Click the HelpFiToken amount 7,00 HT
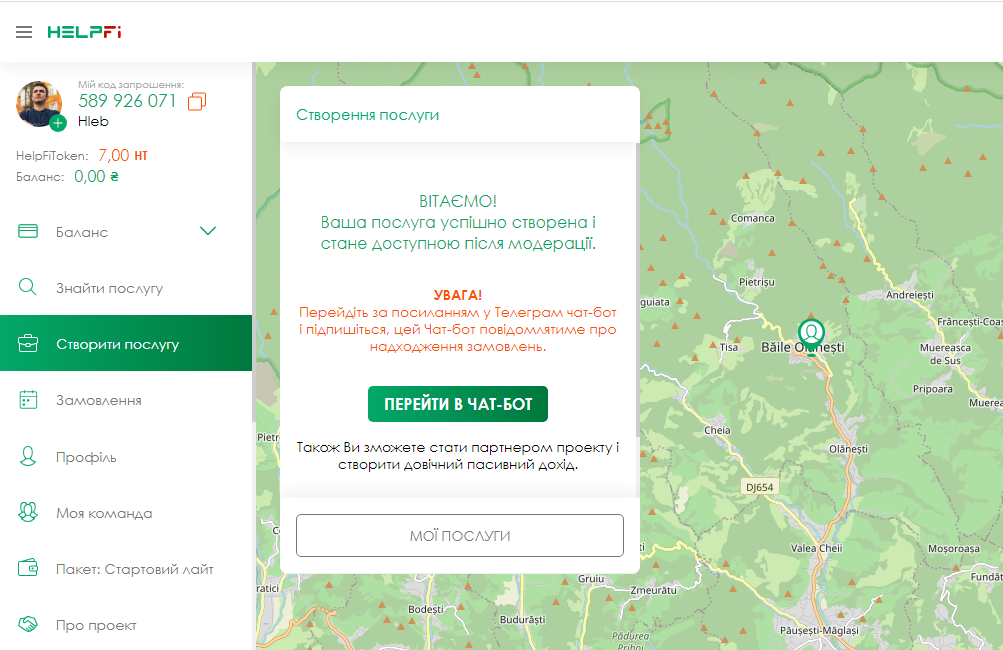 122,156
